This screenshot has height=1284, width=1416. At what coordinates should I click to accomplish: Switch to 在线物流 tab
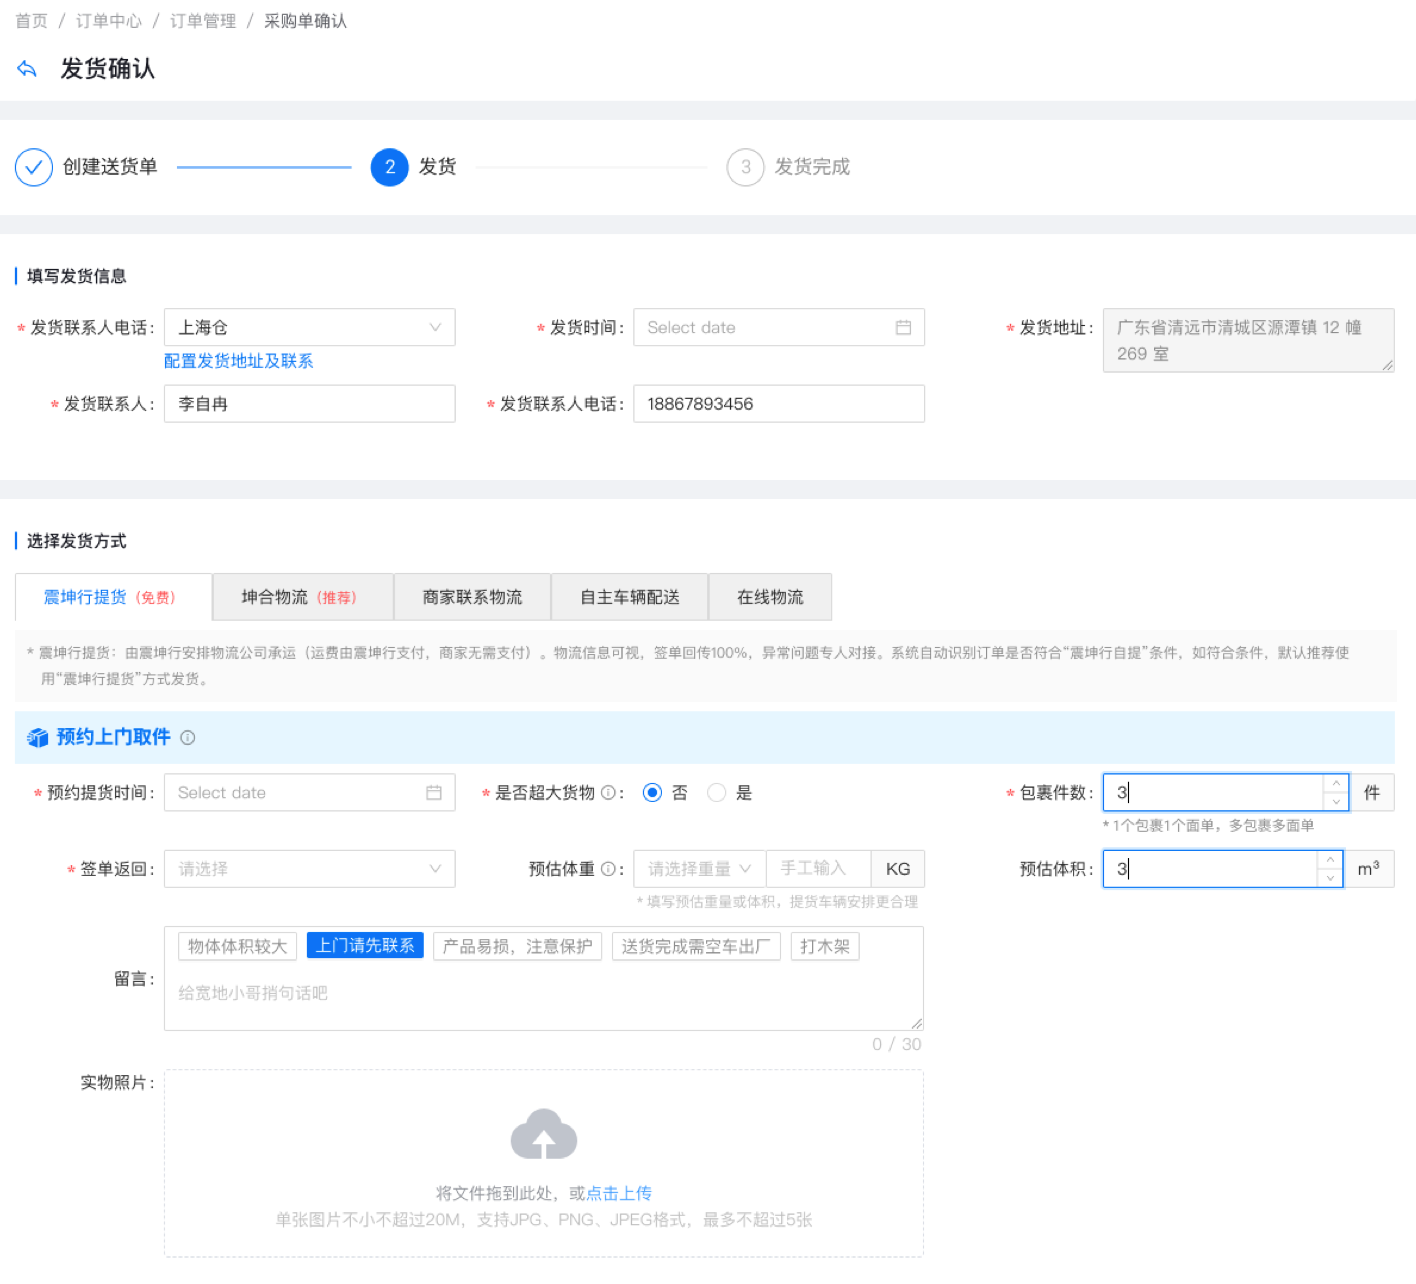(x=770, y=597)
